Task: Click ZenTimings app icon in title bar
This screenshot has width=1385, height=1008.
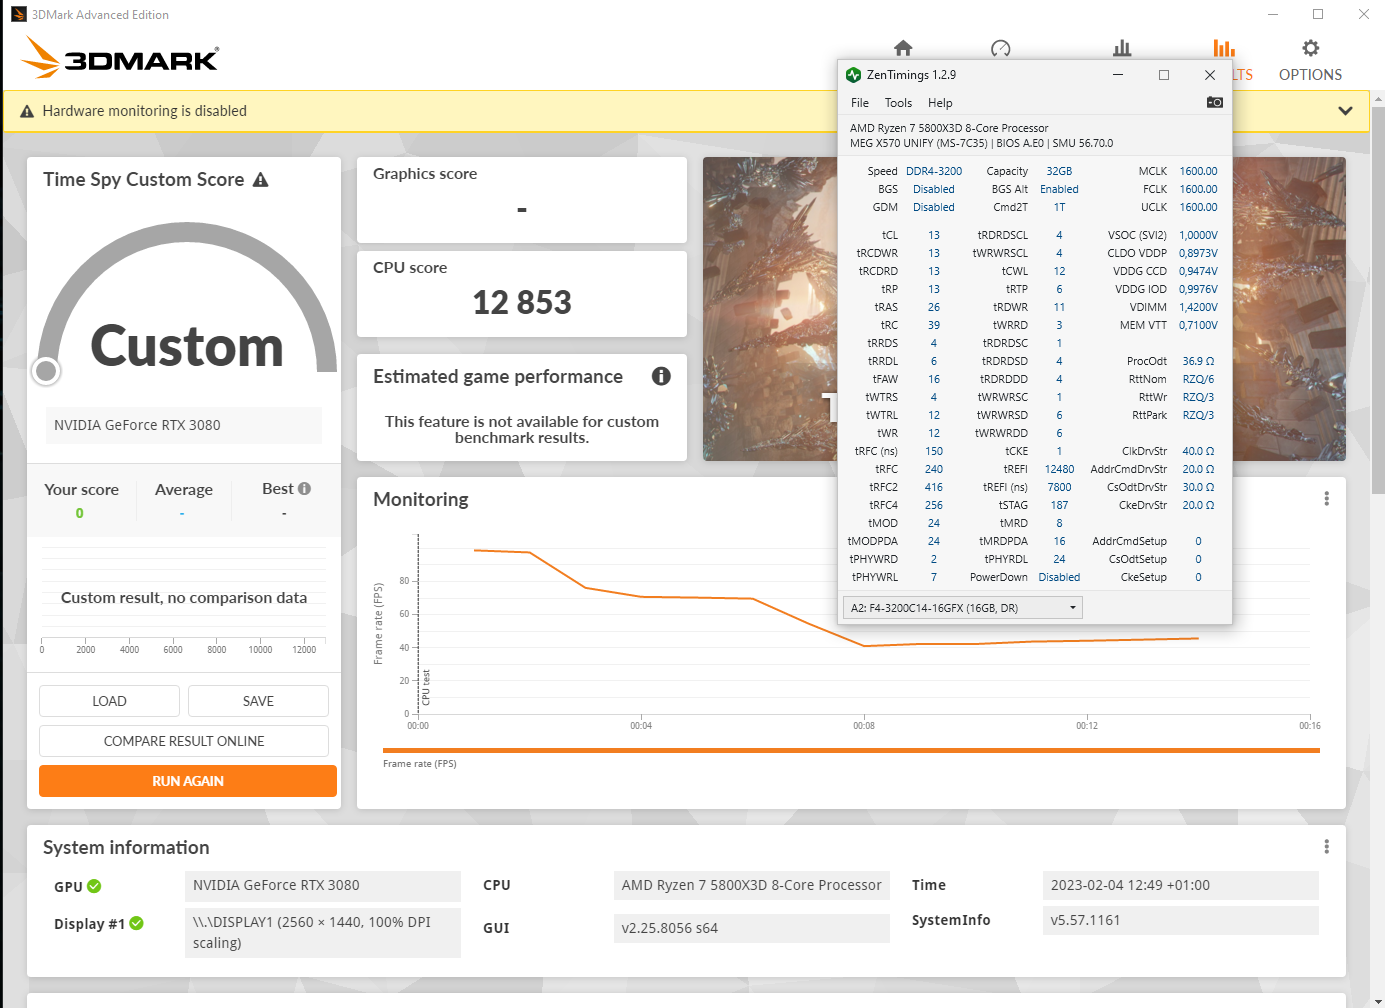Action: point(853,75)
